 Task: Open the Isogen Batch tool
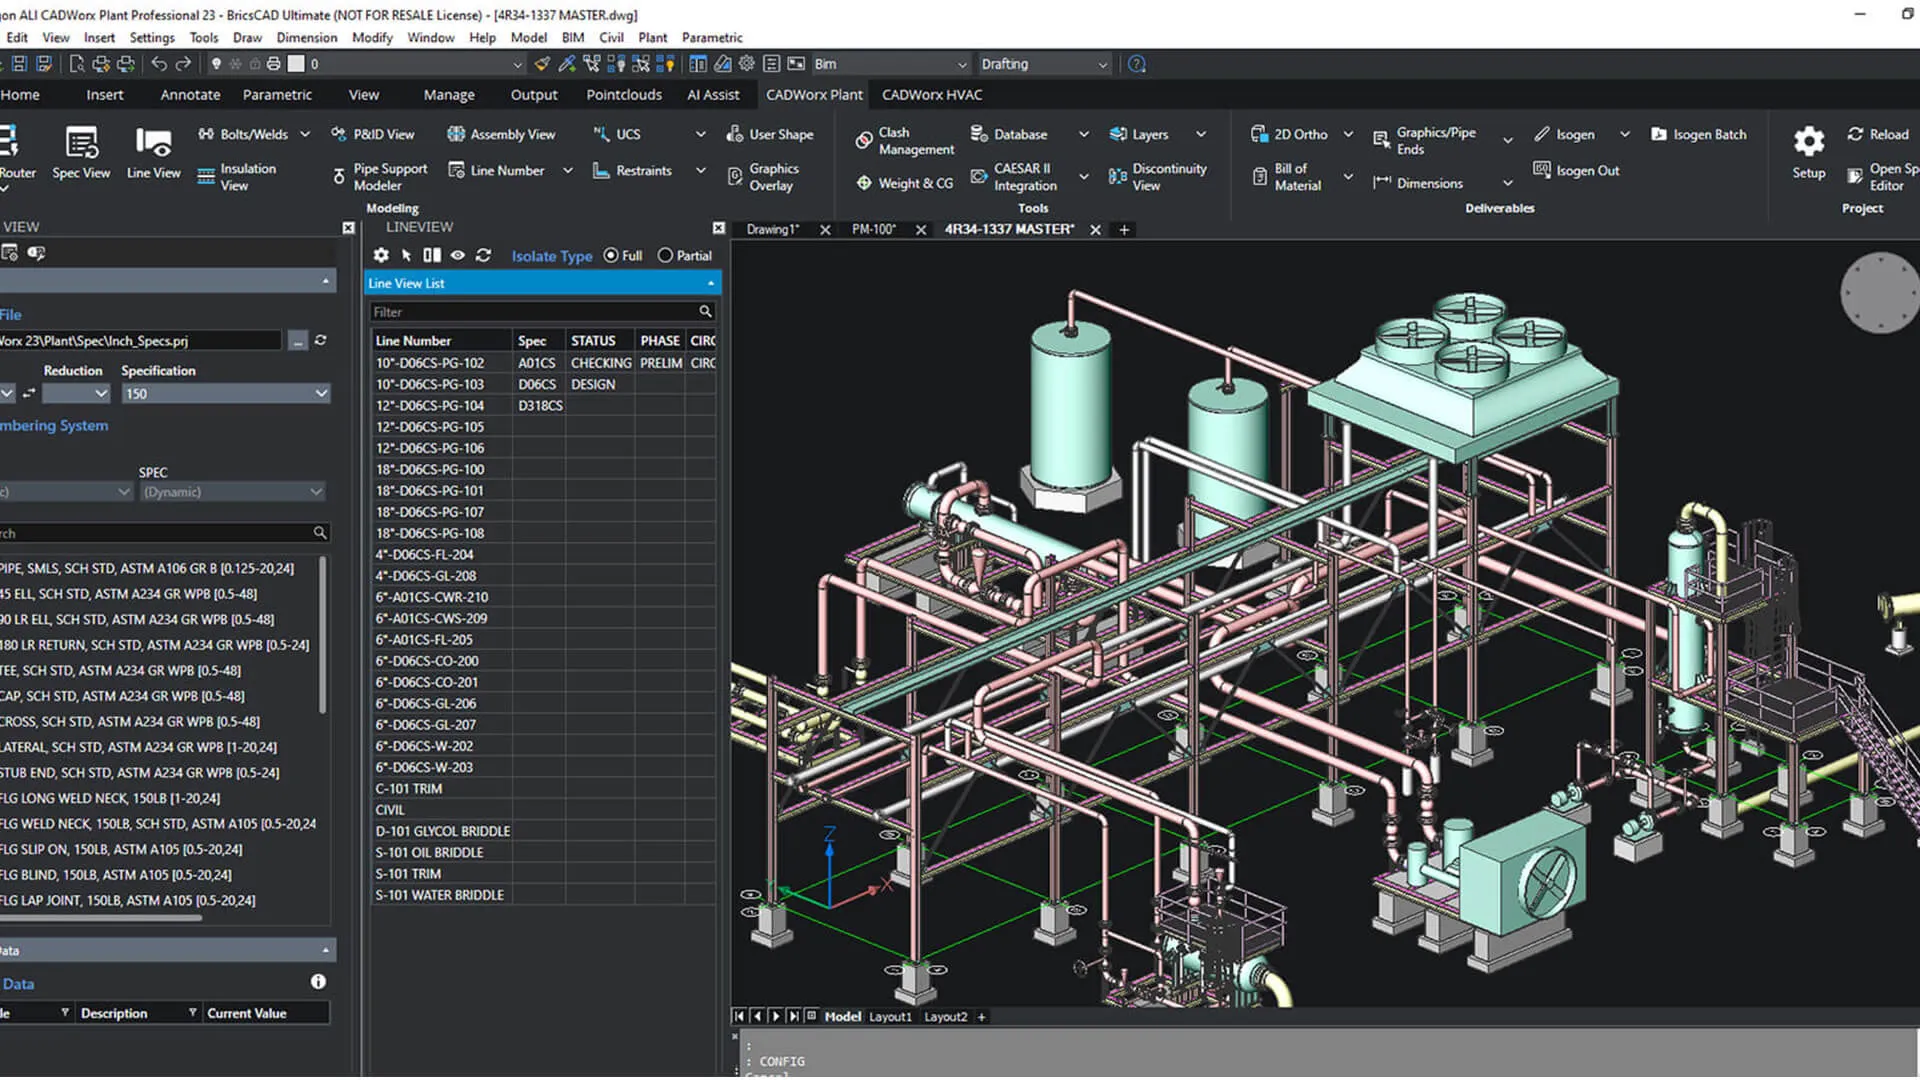pos(1698,133)
